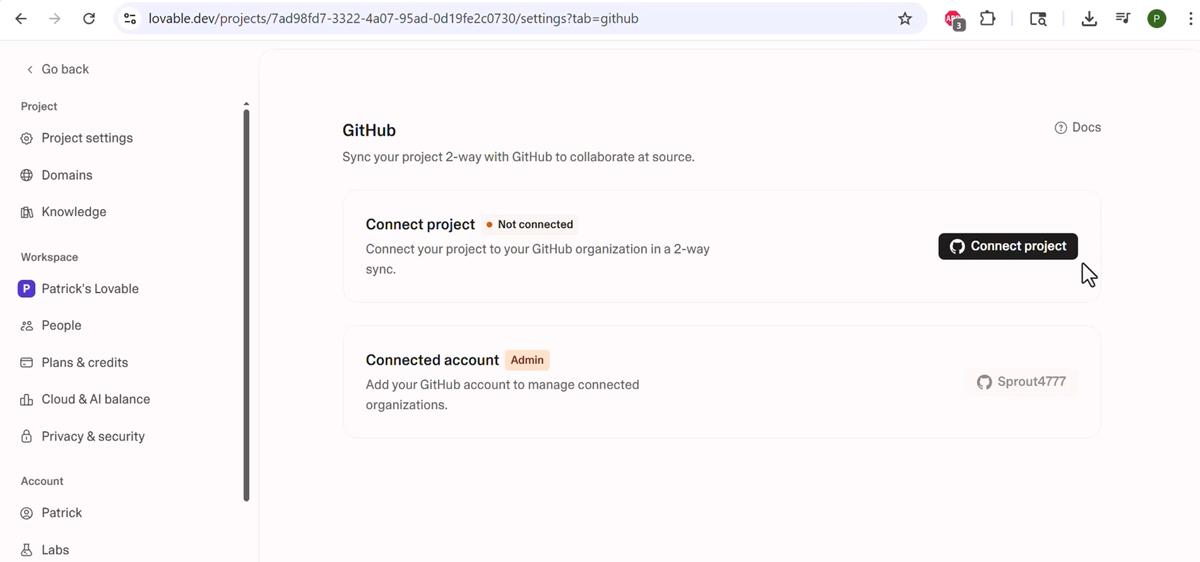Click the Labs flask icon
The width and height of the screenshot is (1200, 562).
pos(27,549)
